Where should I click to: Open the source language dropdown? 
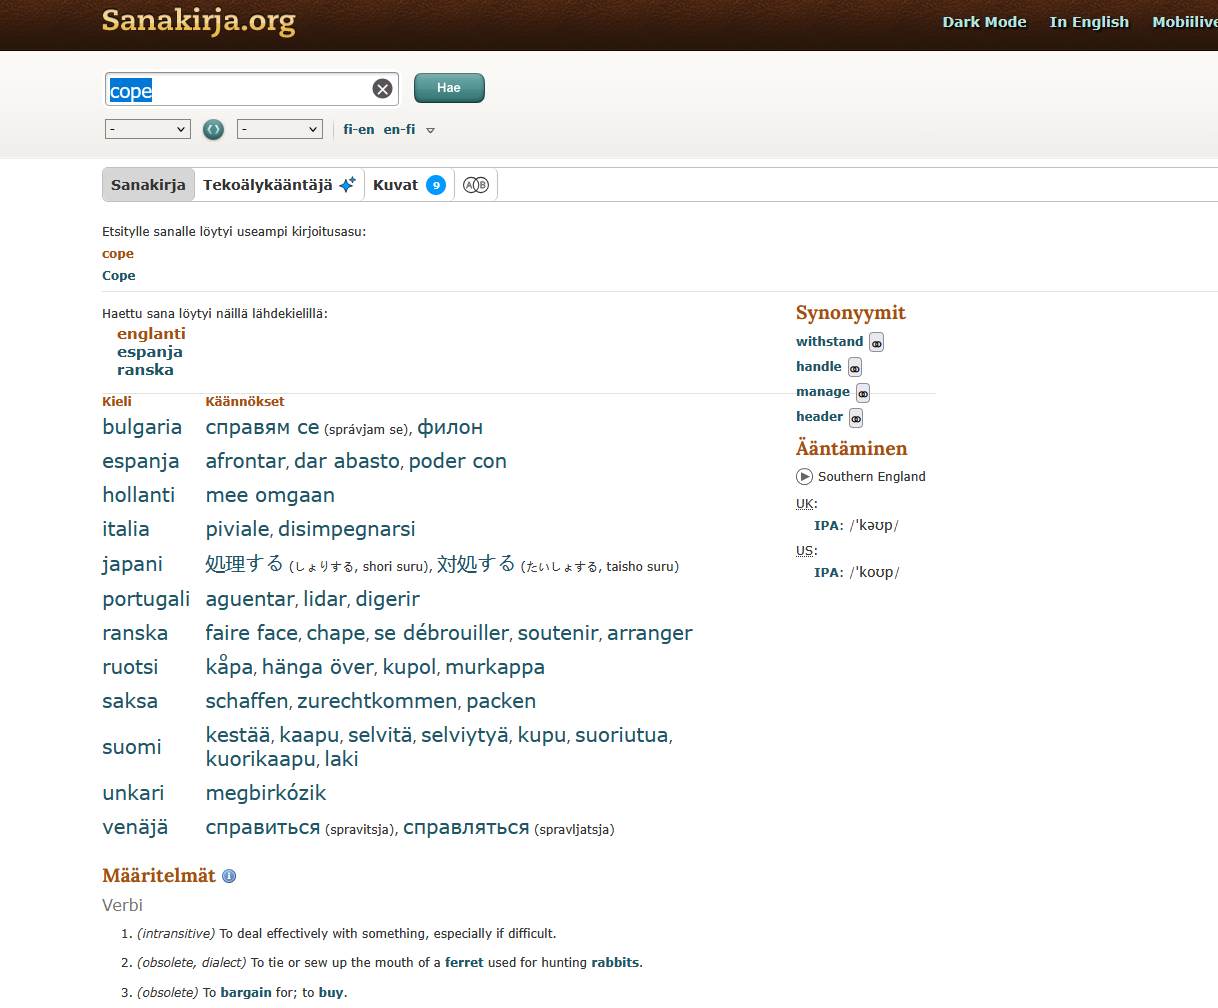(147, 129)
